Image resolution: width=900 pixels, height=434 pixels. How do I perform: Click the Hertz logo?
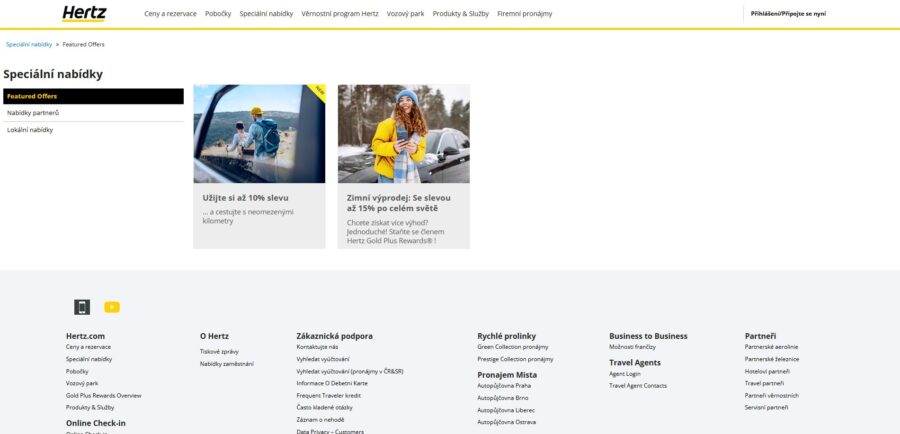click(84, 14)
